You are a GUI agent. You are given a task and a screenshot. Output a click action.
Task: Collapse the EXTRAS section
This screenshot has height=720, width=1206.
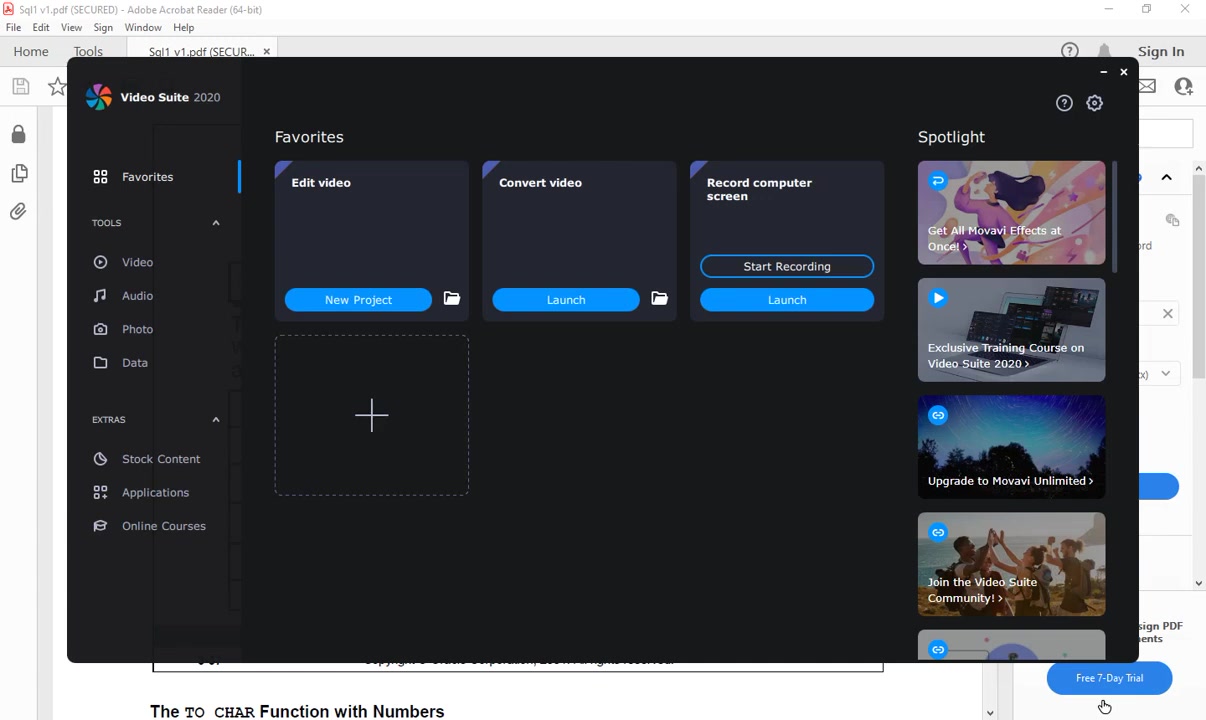(216, 420)
